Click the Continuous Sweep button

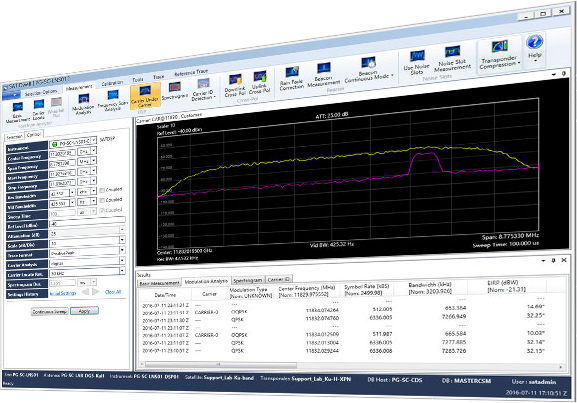pos(50,312)
